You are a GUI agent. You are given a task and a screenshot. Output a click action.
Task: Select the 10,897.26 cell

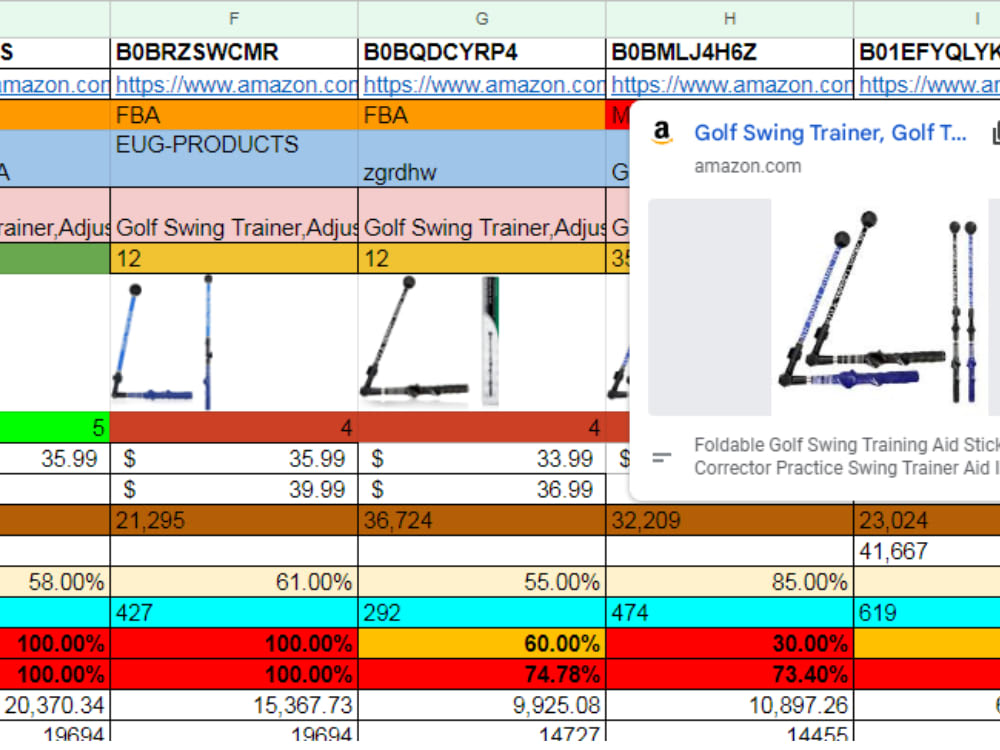tap(730, 705)
